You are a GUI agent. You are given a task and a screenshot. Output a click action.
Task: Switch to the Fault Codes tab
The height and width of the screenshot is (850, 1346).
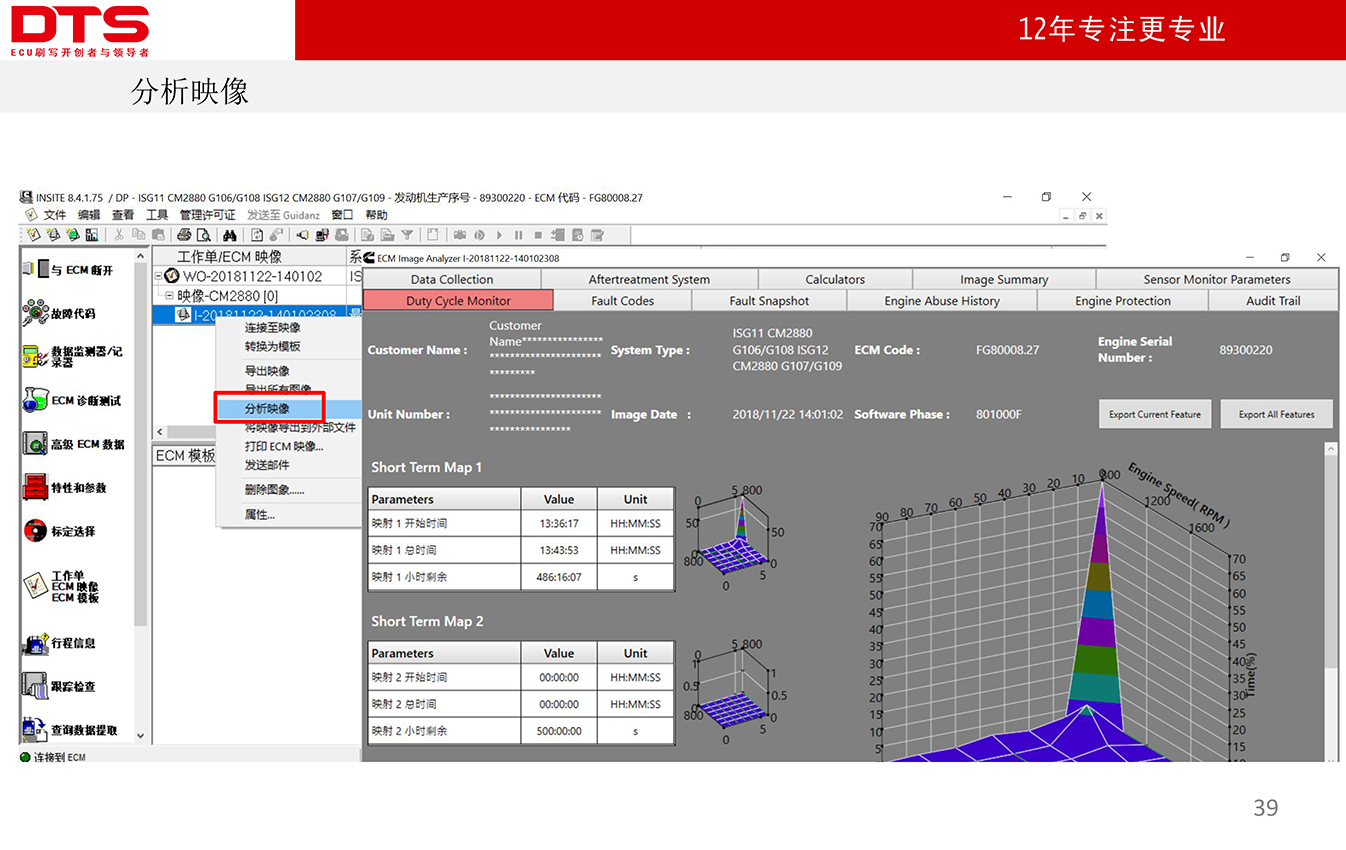[623, 300]
